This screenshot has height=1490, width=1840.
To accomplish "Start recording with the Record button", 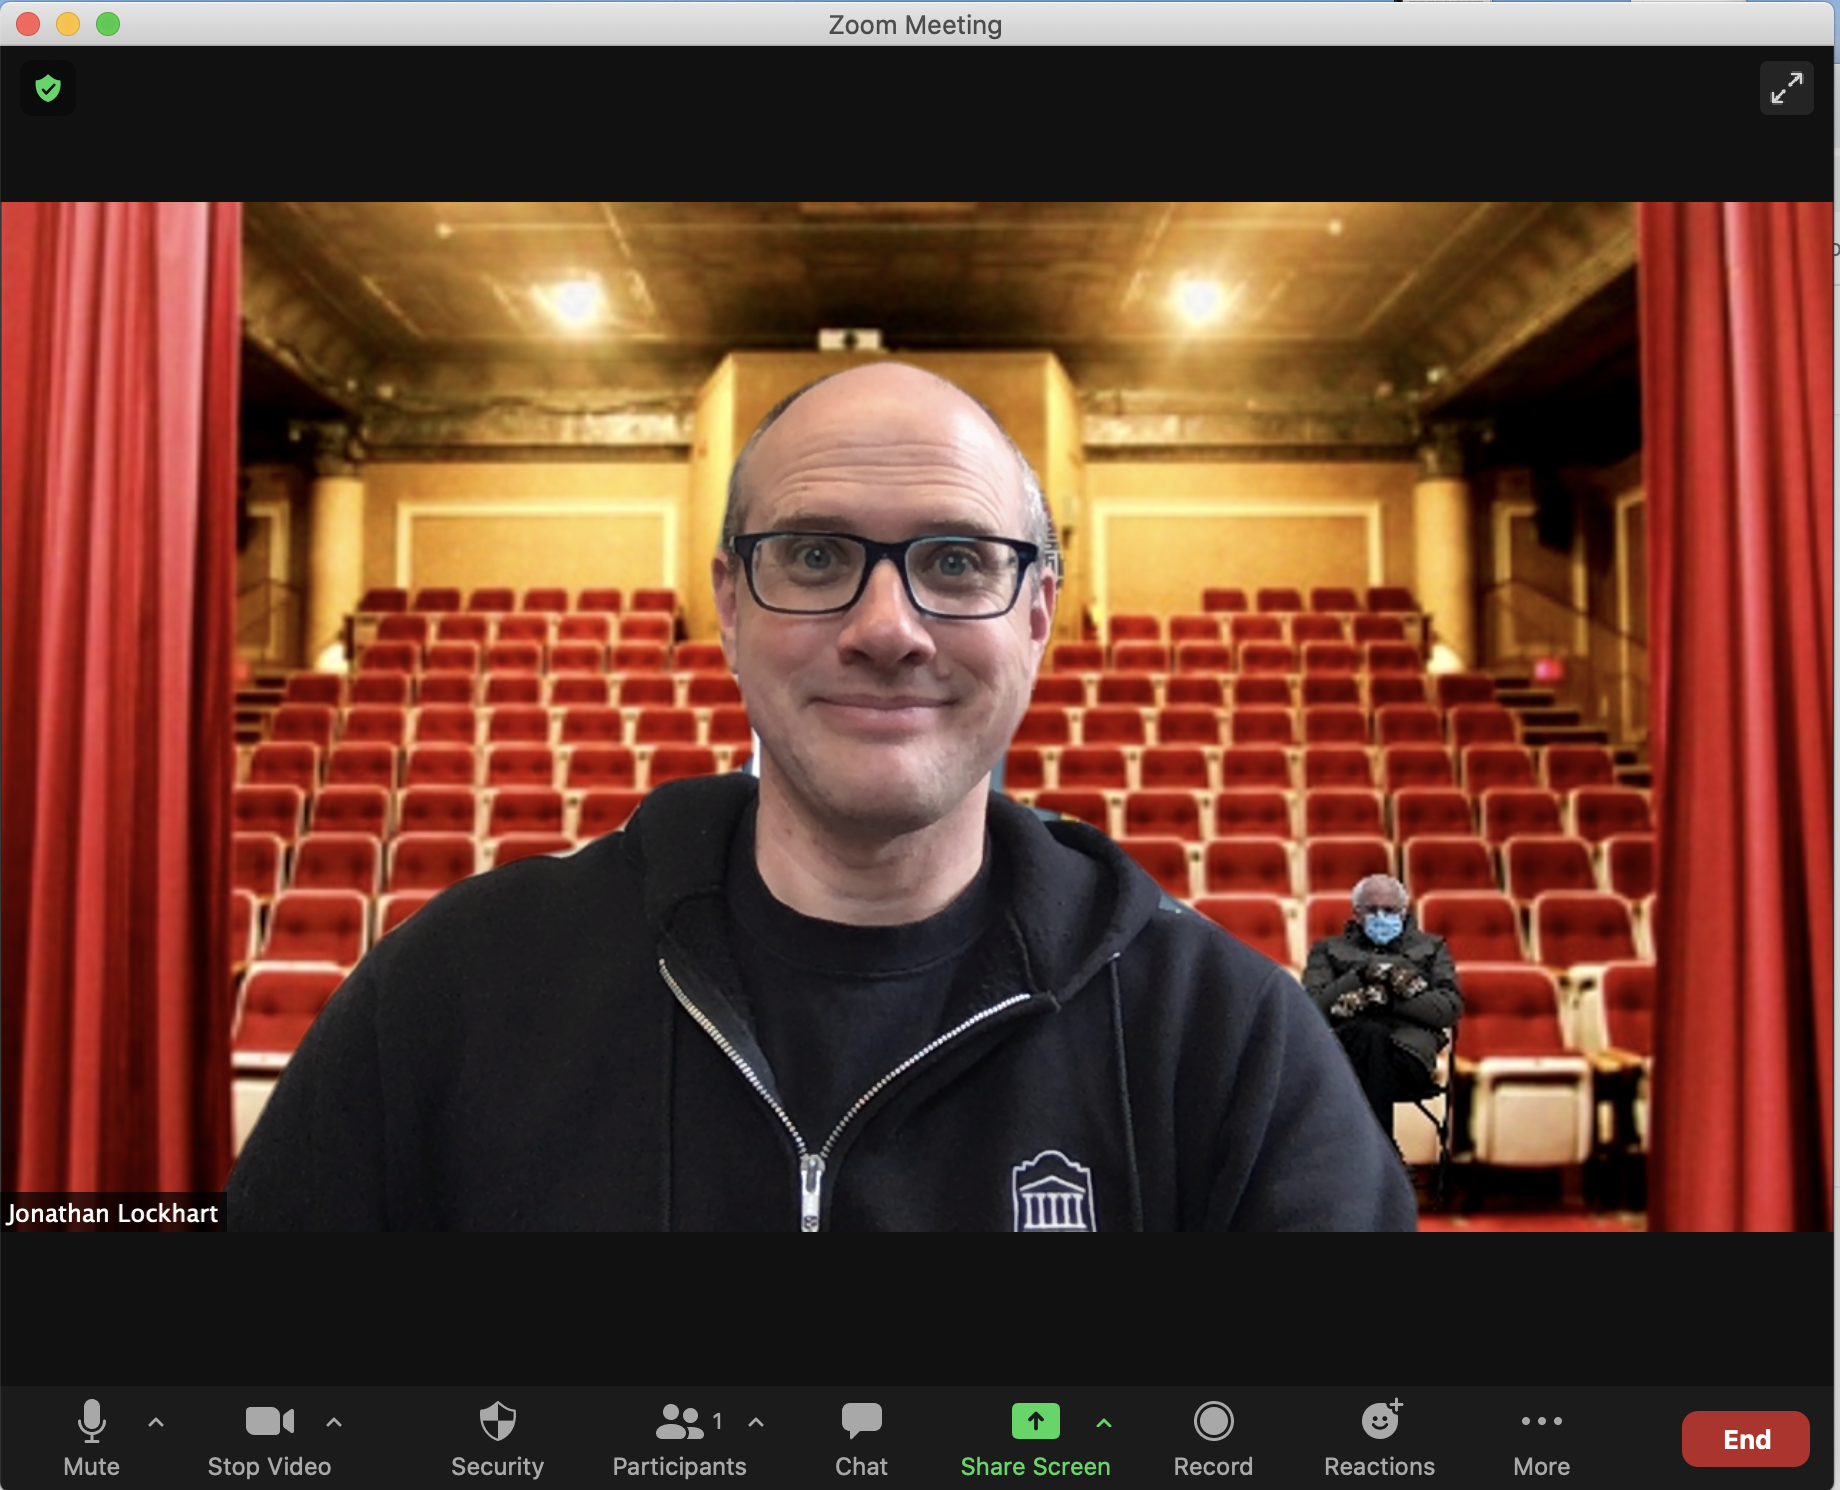I will [x=1213, y=1438].
